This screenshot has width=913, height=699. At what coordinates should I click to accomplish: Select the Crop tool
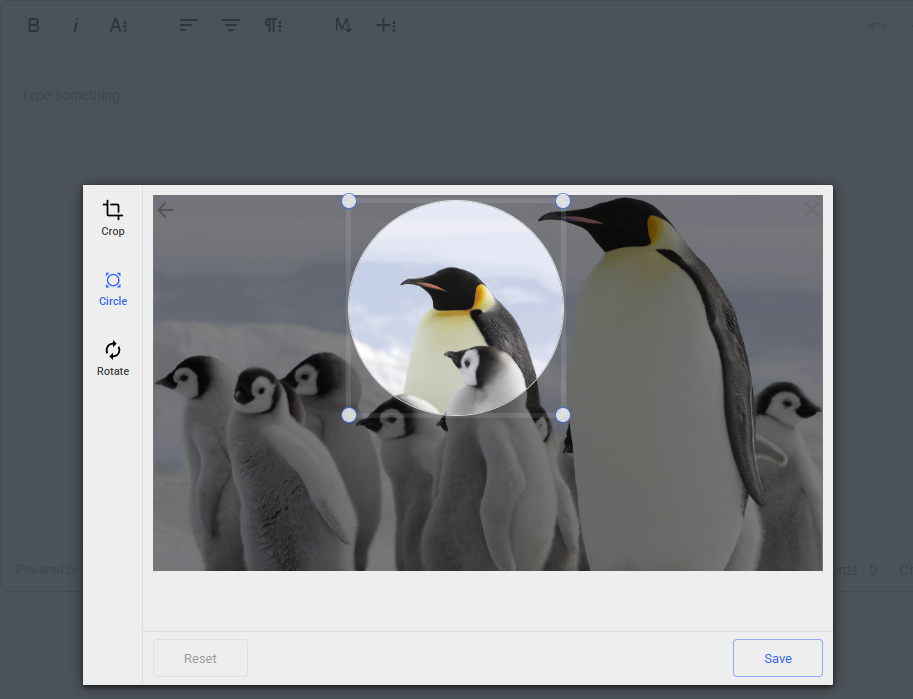113,217
